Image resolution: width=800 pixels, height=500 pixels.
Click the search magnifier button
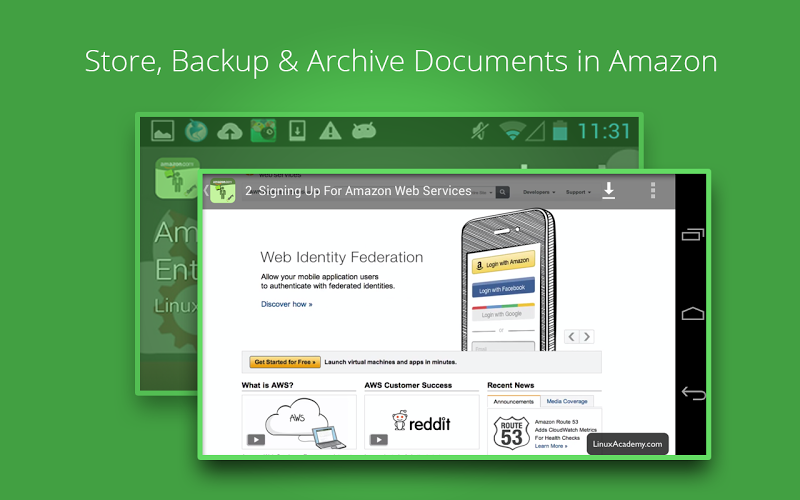[x=503, y=192]
